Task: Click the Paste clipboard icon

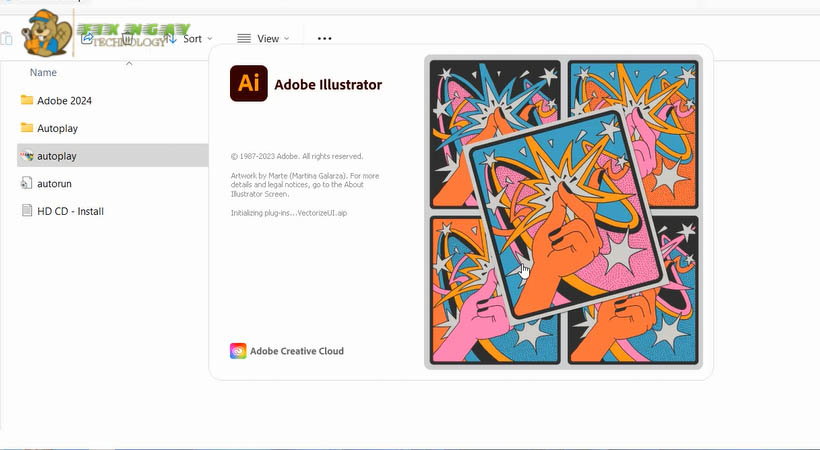Action: point(7,38)
